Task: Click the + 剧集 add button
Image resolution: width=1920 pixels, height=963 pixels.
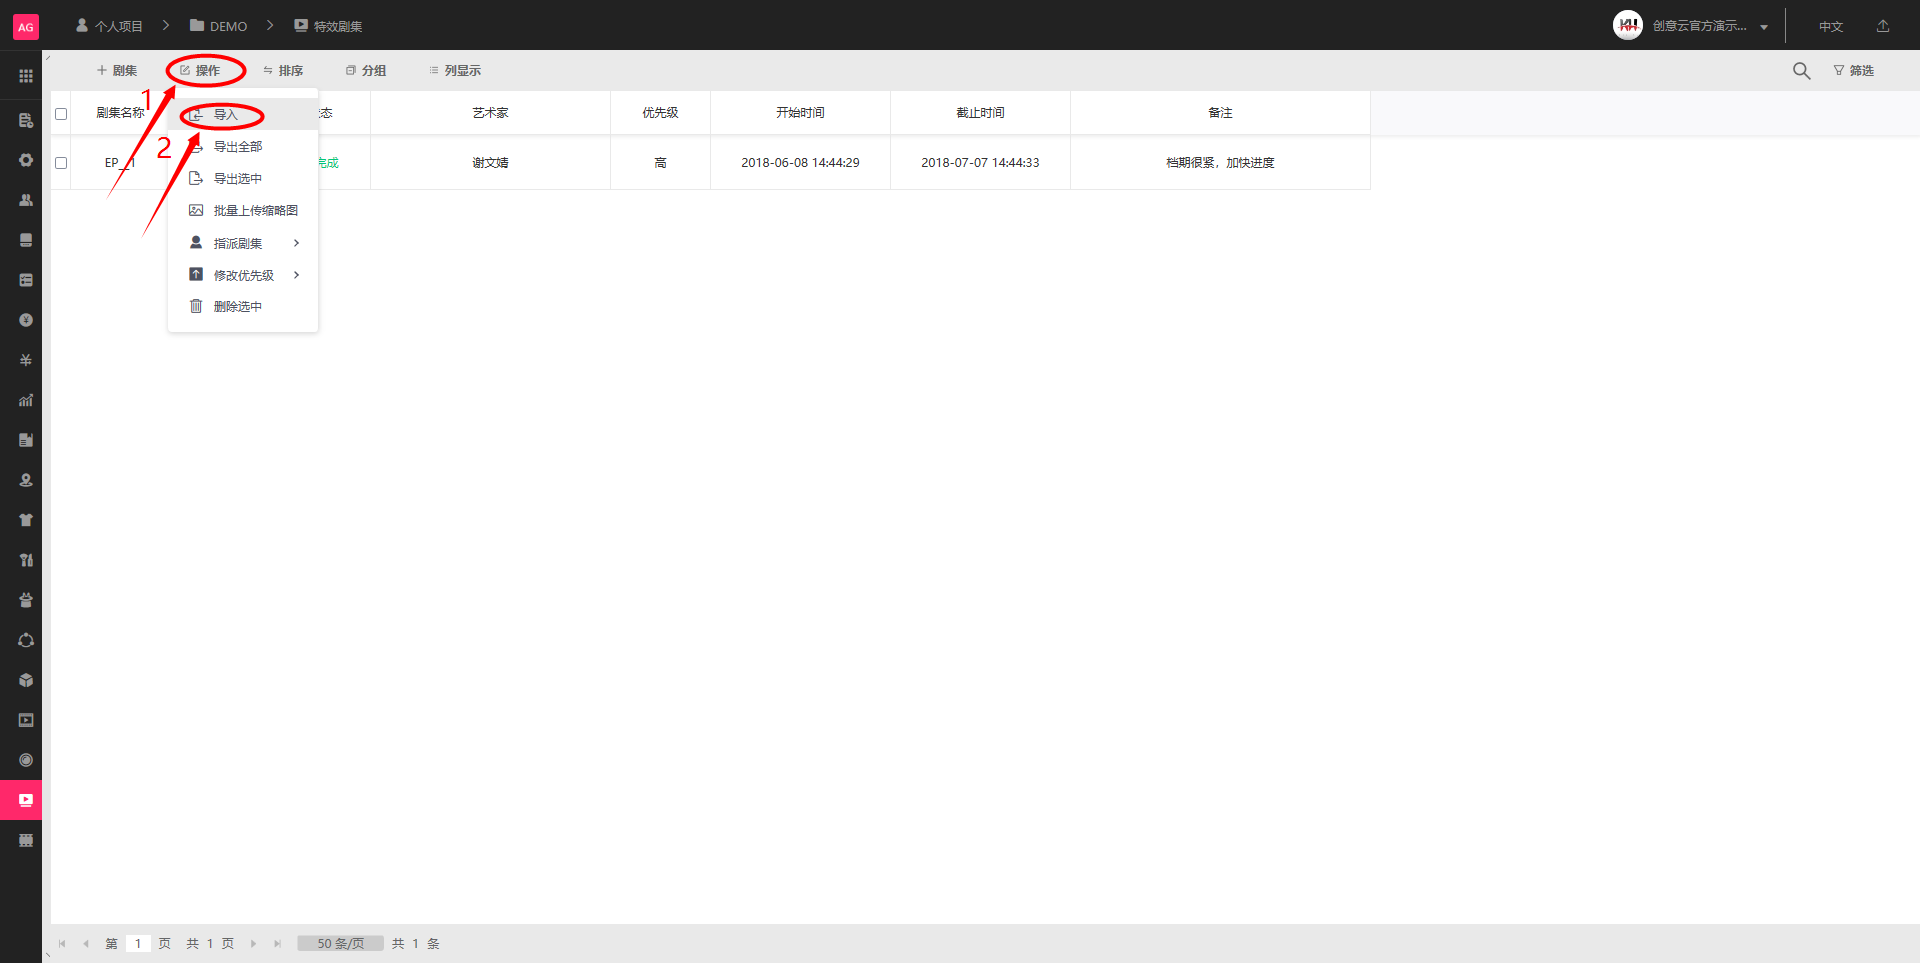Action: pos(117,71)
